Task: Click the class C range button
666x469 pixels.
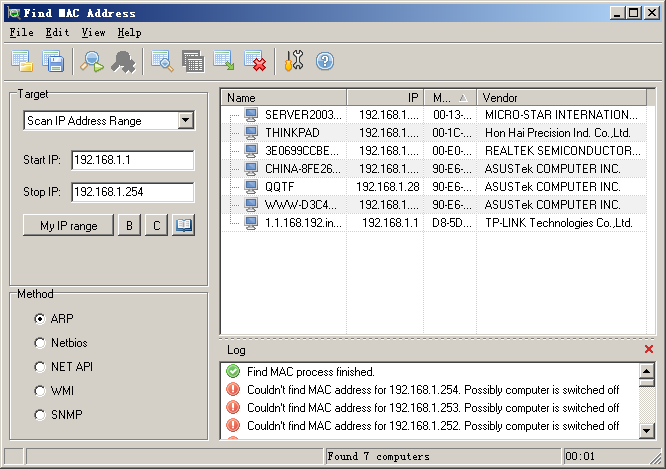Action: 156,226
